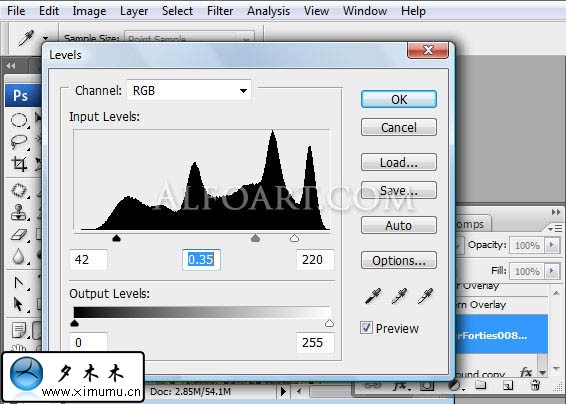Click the OK button in Levels

pyautogui.click(x=399, y=99)
